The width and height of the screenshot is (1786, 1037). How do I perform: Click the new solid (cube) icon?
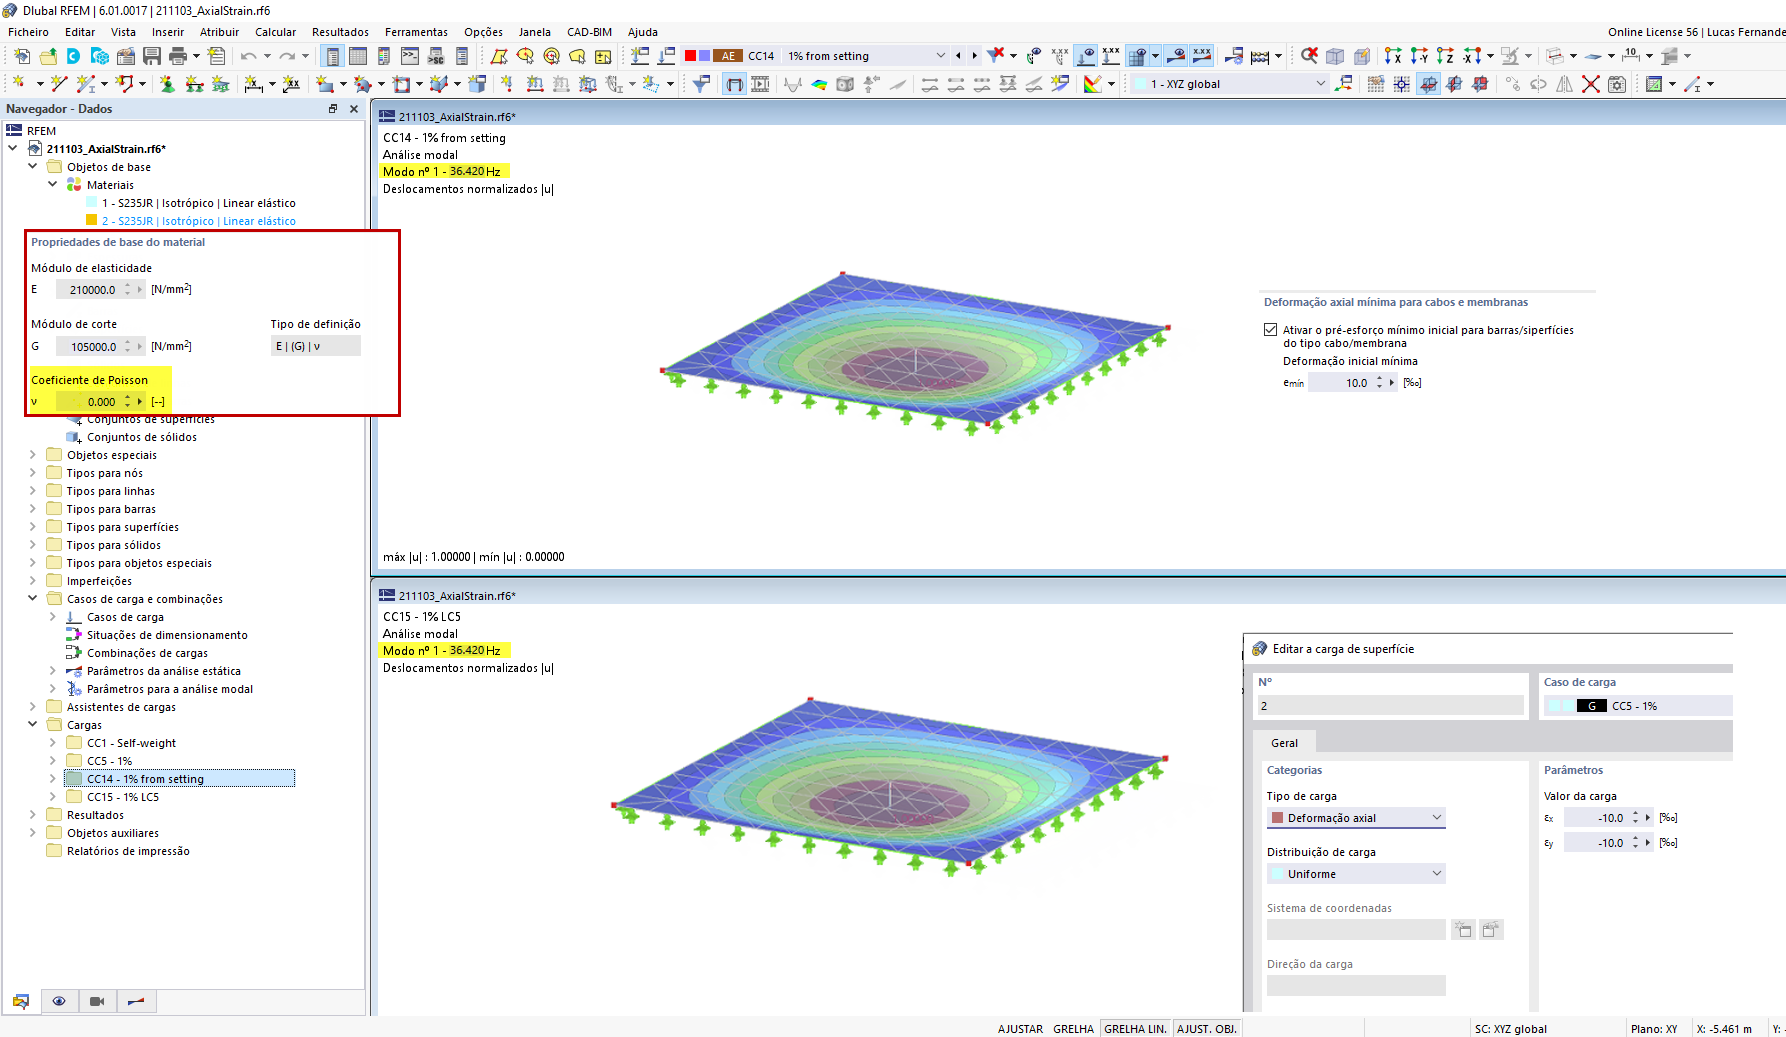[477, 84]
